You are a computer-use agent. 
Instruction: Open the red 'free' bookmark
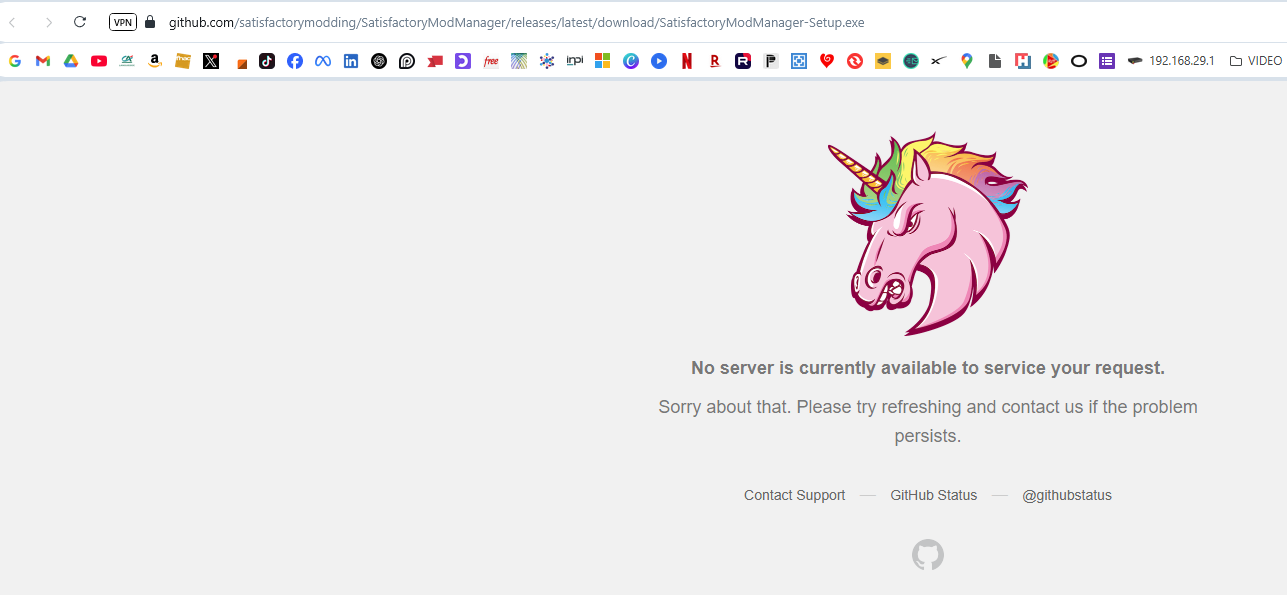pos(491,61)
